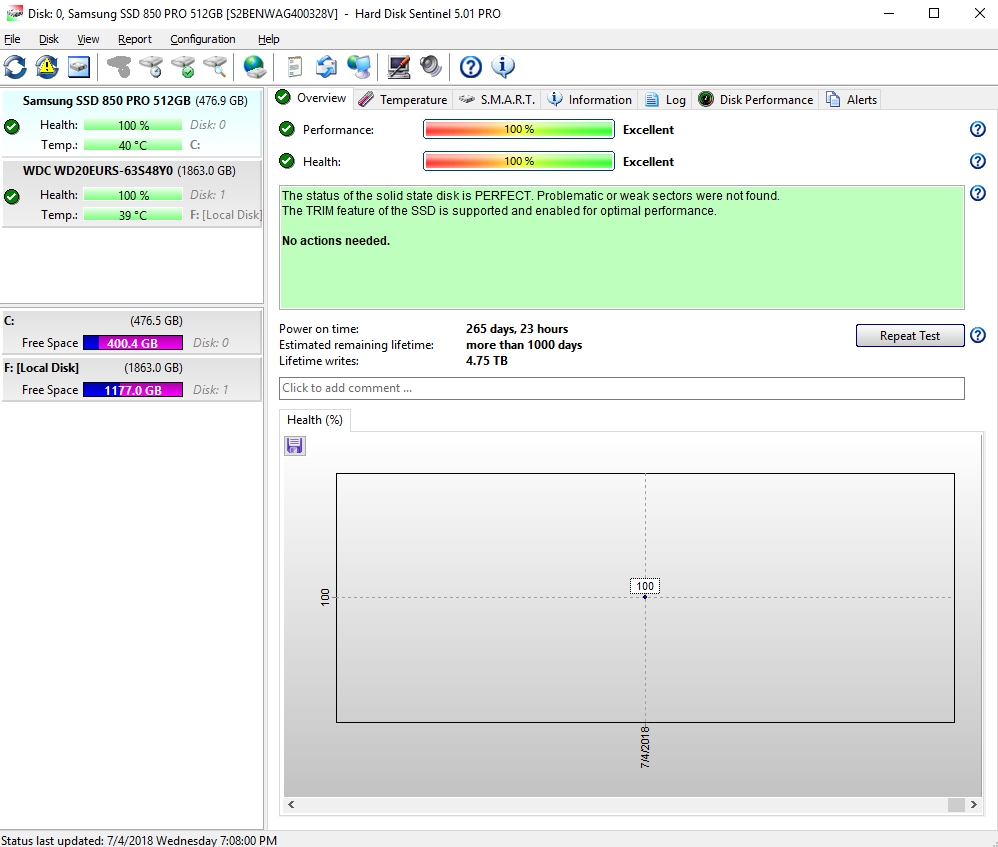
Task: Click the refresh disk status toolbar icon
Action: pyautogui.click(x=15, y=67)
